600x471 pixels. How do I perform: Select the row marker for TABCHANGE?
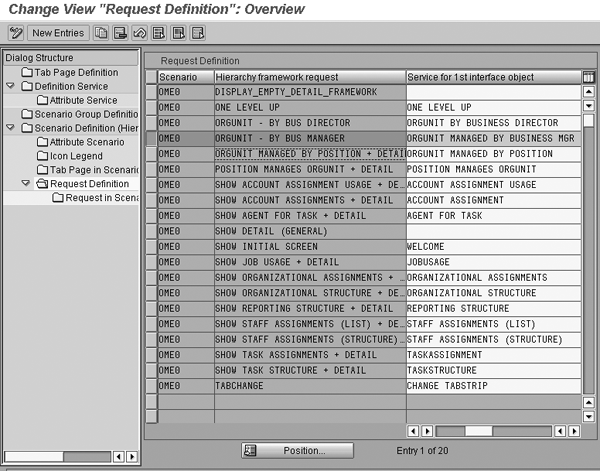(151, 385)
